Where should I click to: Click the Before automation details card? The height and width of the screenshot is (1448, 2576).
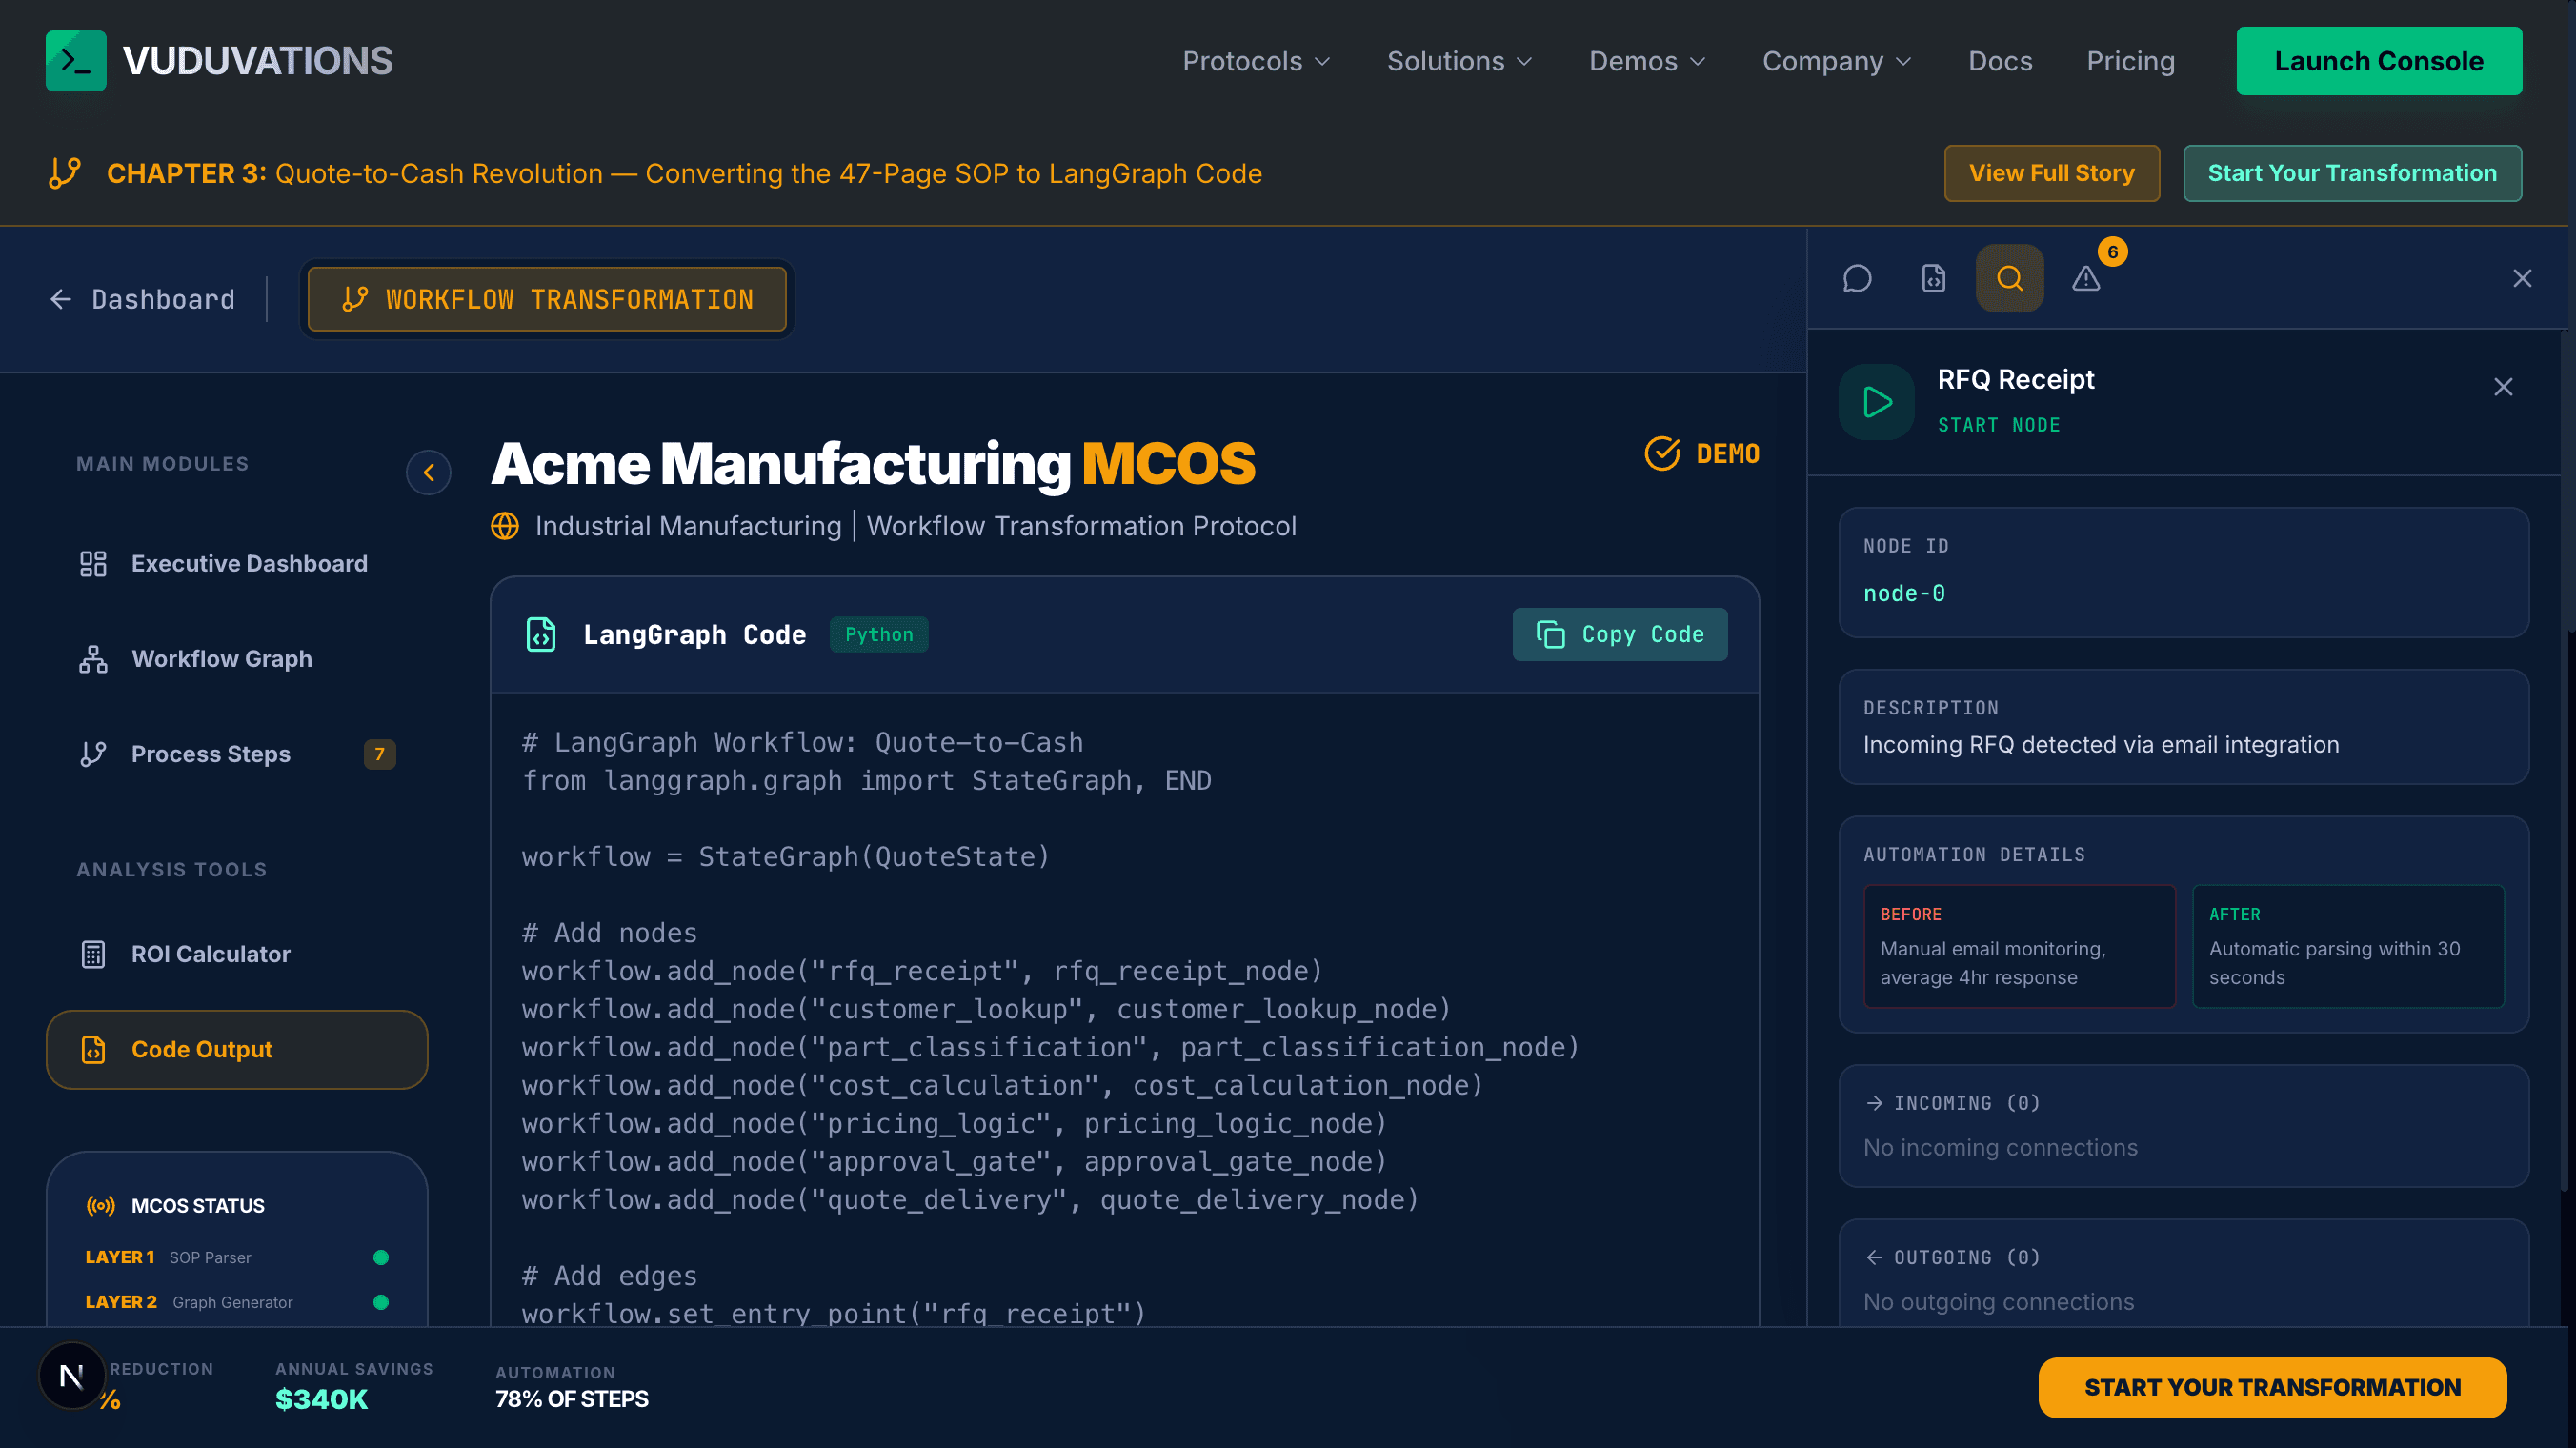click(2019, 946)
